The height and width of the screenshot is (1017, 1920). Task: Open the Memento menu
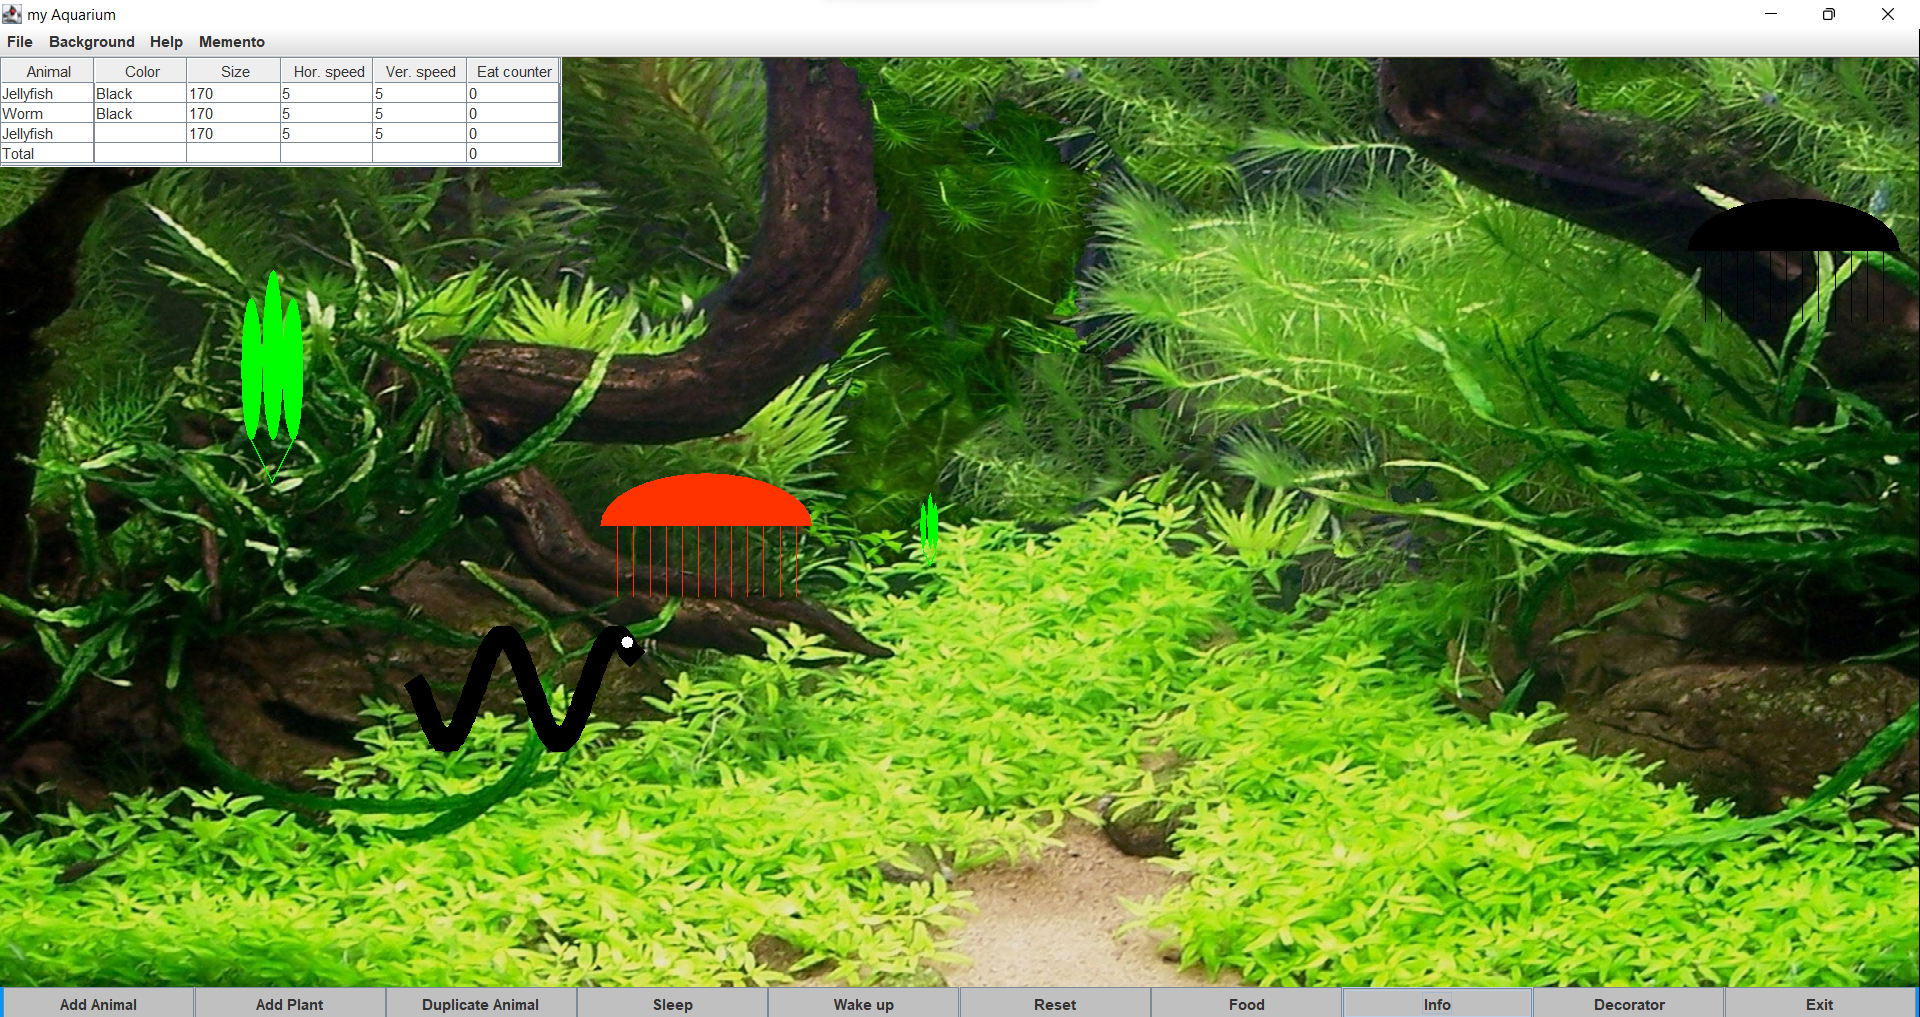231,42
